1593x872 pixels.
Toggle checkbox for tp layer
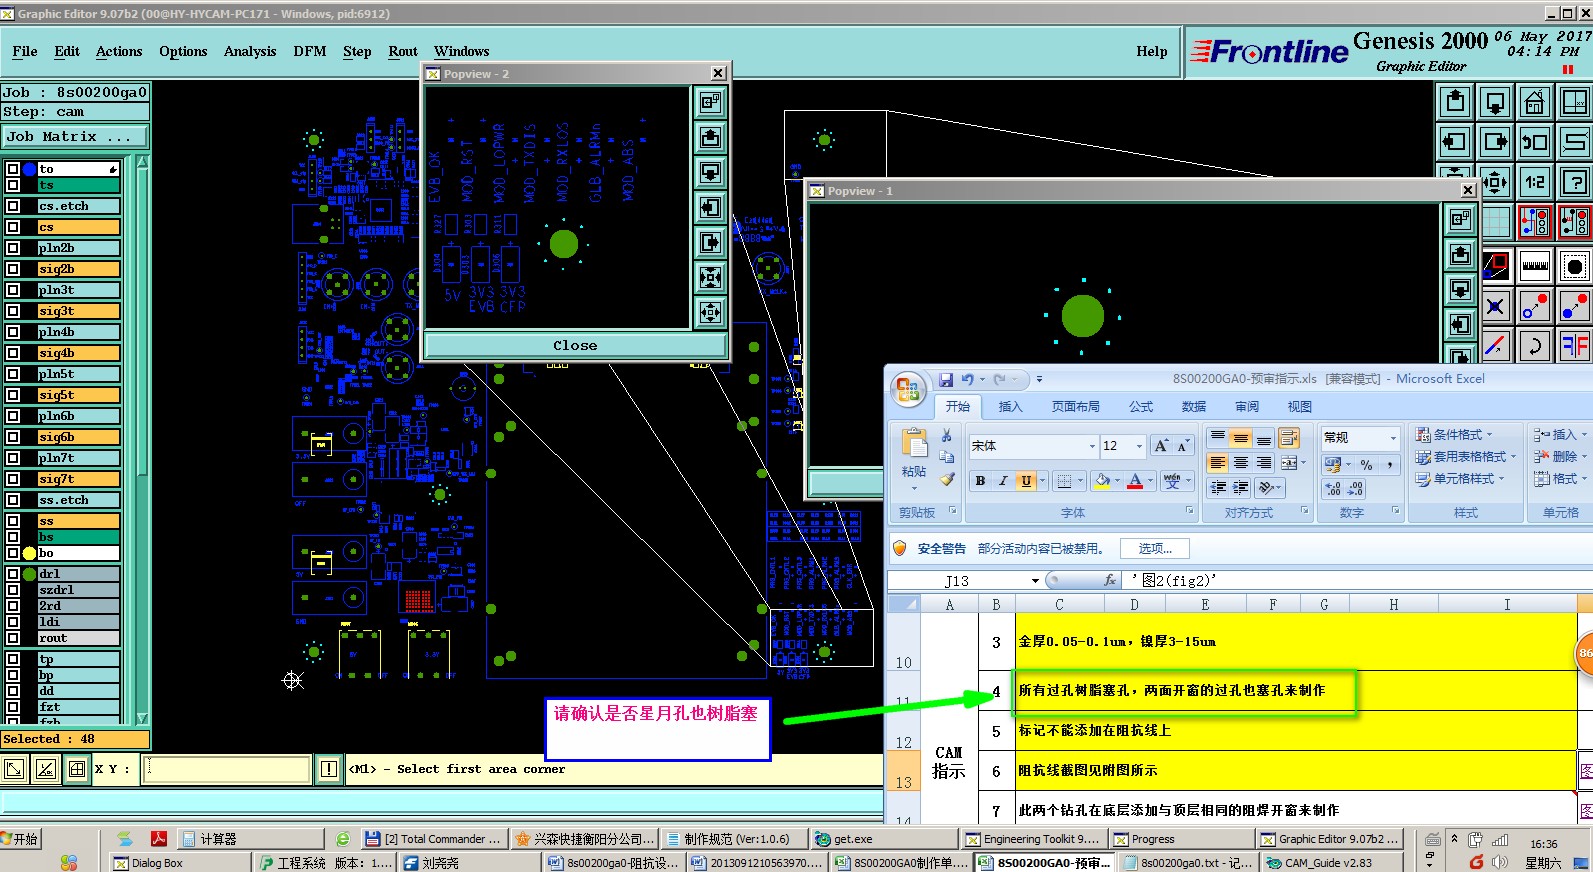(x=13, y=659)
